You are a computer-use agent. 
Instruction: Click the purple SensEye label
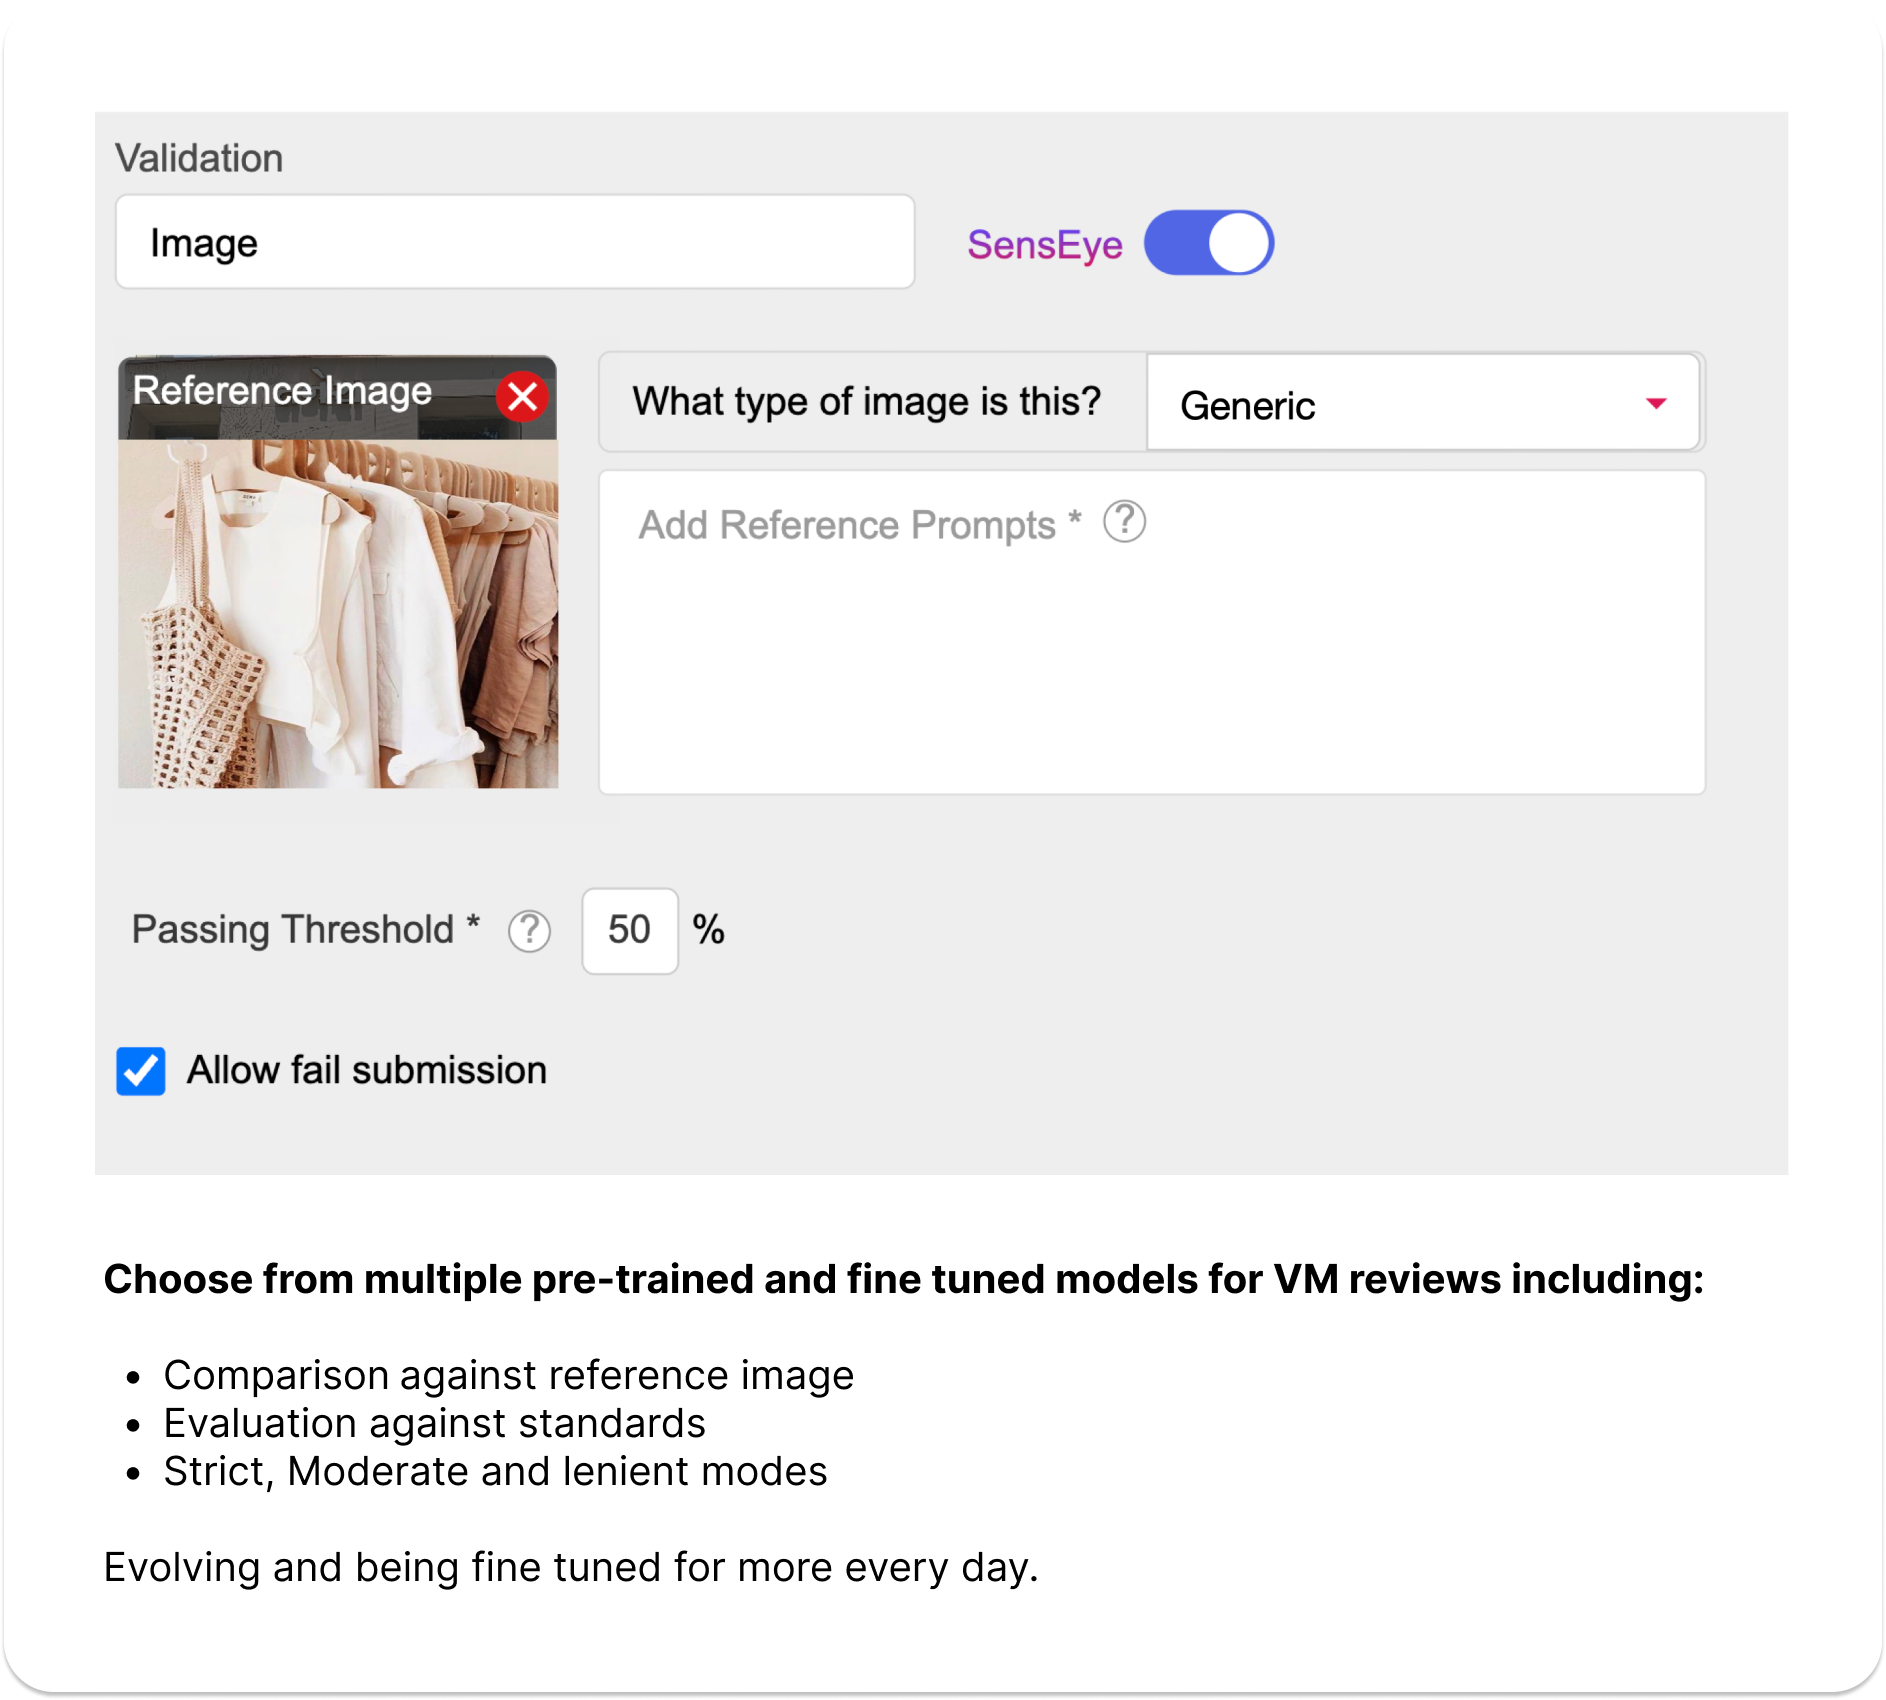pyautogui.click(x=1044, y=245)
